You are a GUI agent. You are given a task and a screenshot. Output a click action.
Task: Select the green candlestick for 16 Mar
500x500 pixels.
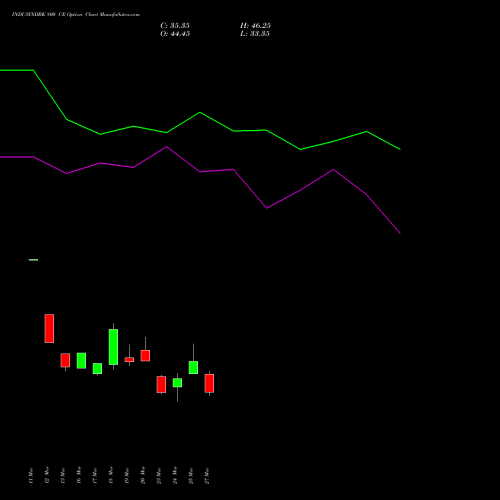(81, 361)
